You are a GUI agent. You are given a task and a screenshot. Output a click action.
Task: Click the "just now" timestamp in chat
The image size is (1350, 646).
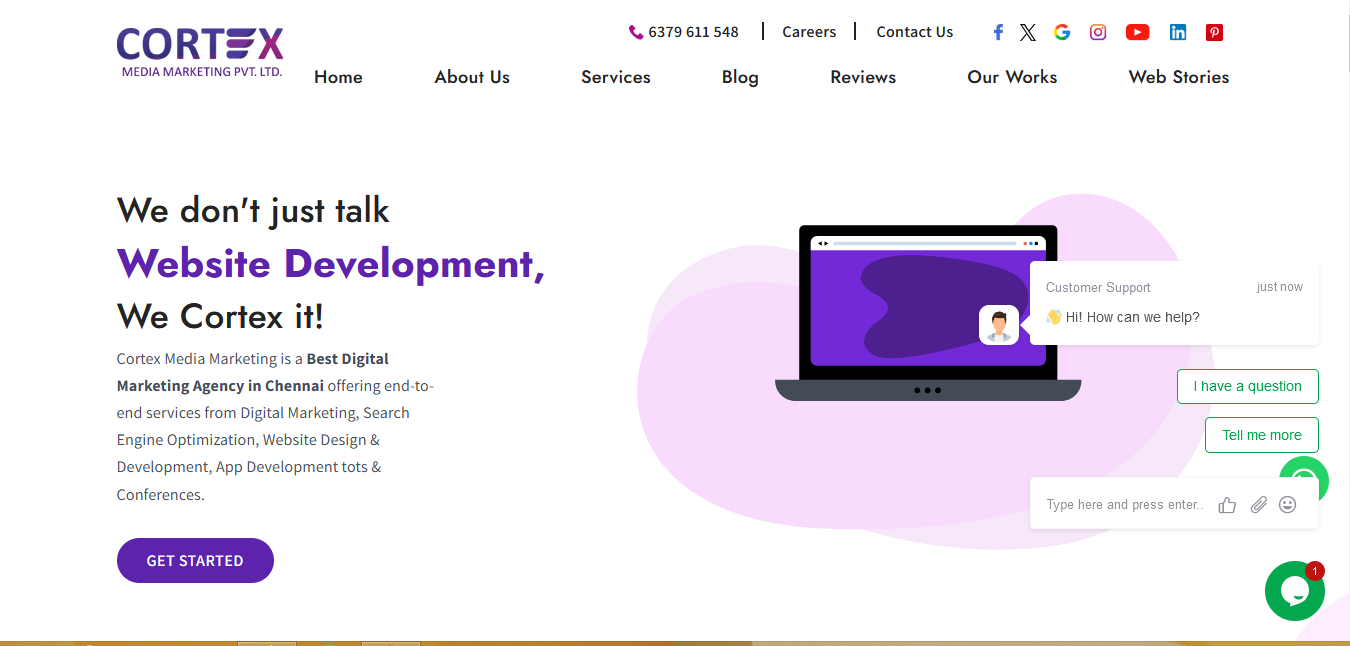pyautogui.click(x=1280, y=287)
